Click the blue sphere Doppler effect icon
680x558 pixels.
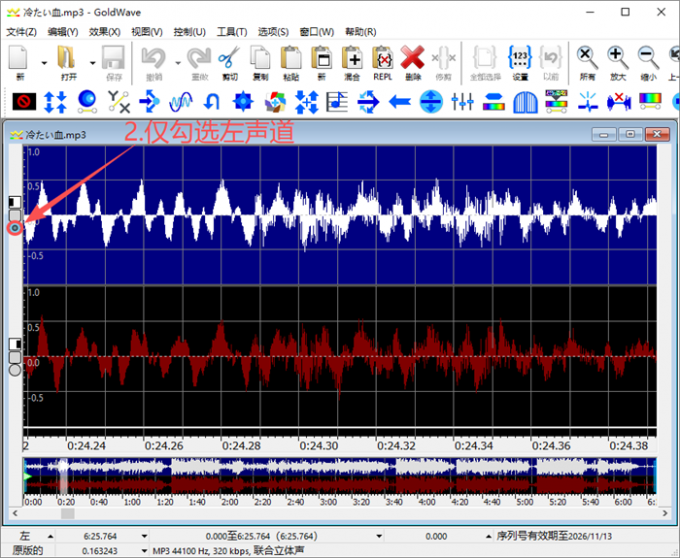87,102
